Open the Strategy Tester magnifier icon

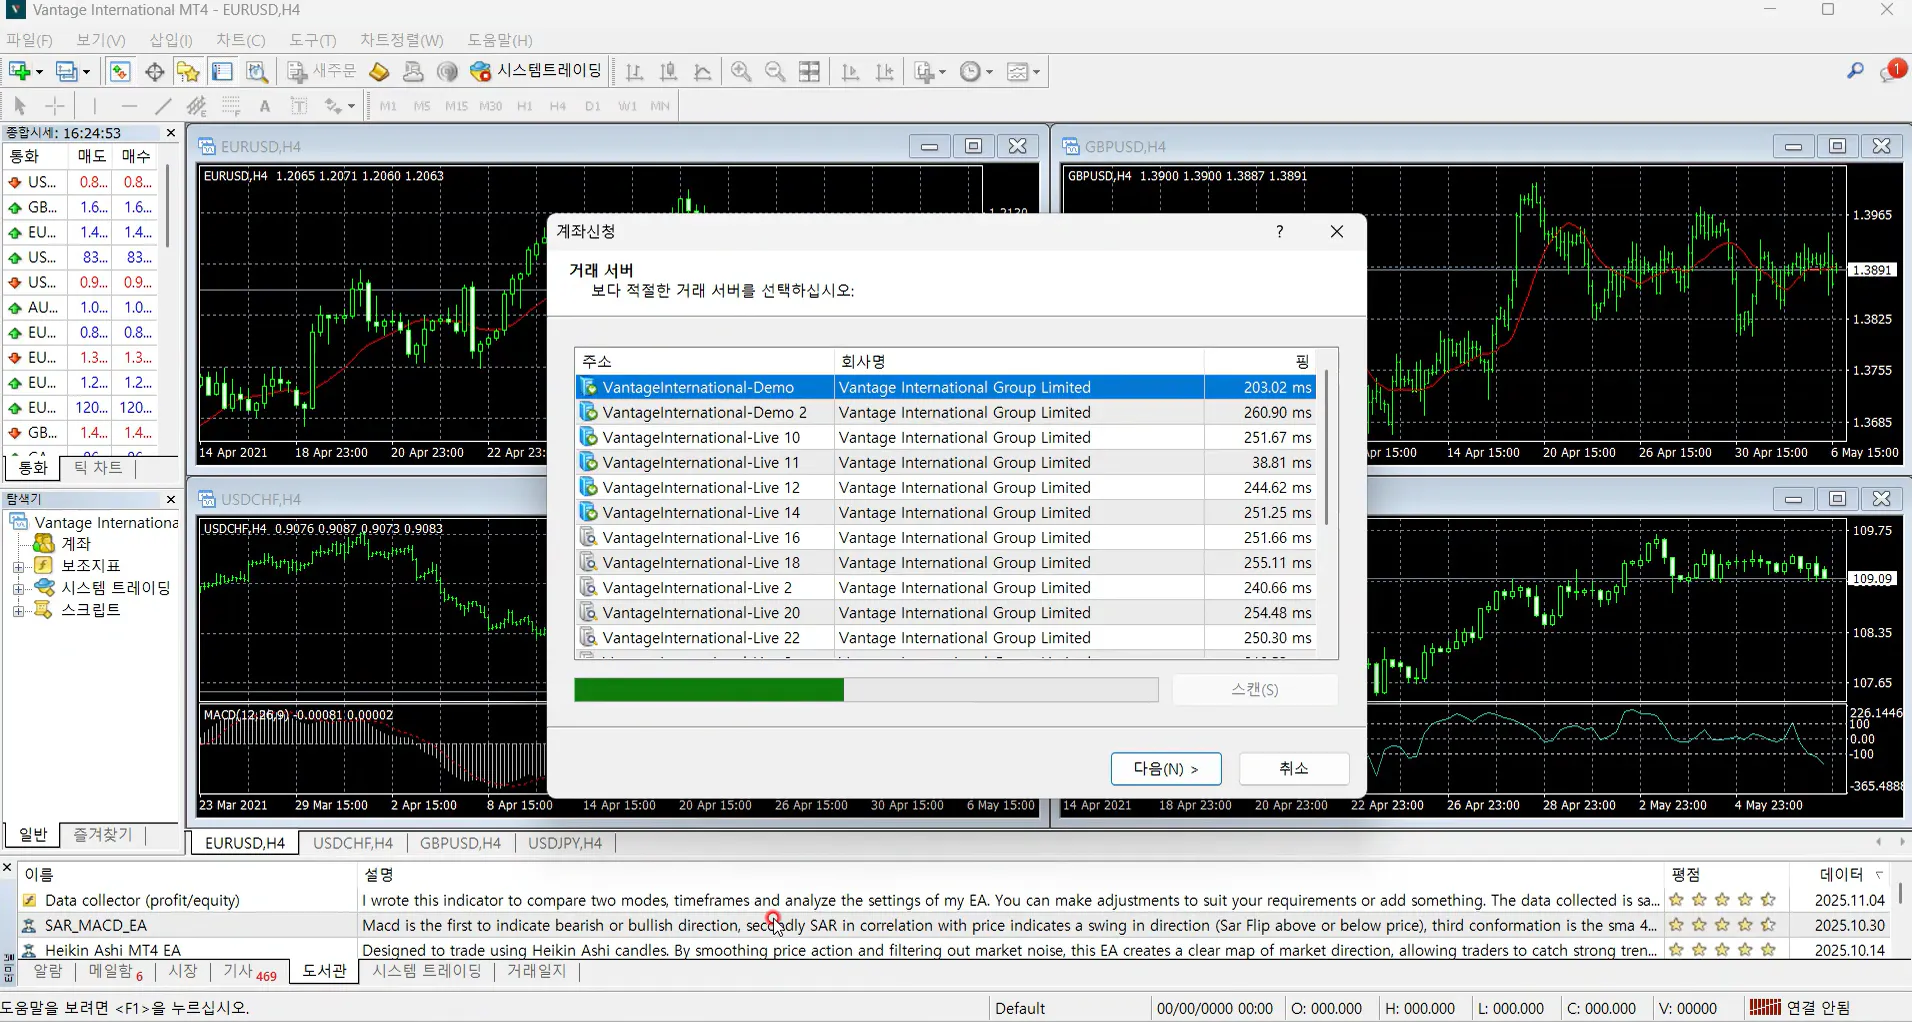point(257,71)
